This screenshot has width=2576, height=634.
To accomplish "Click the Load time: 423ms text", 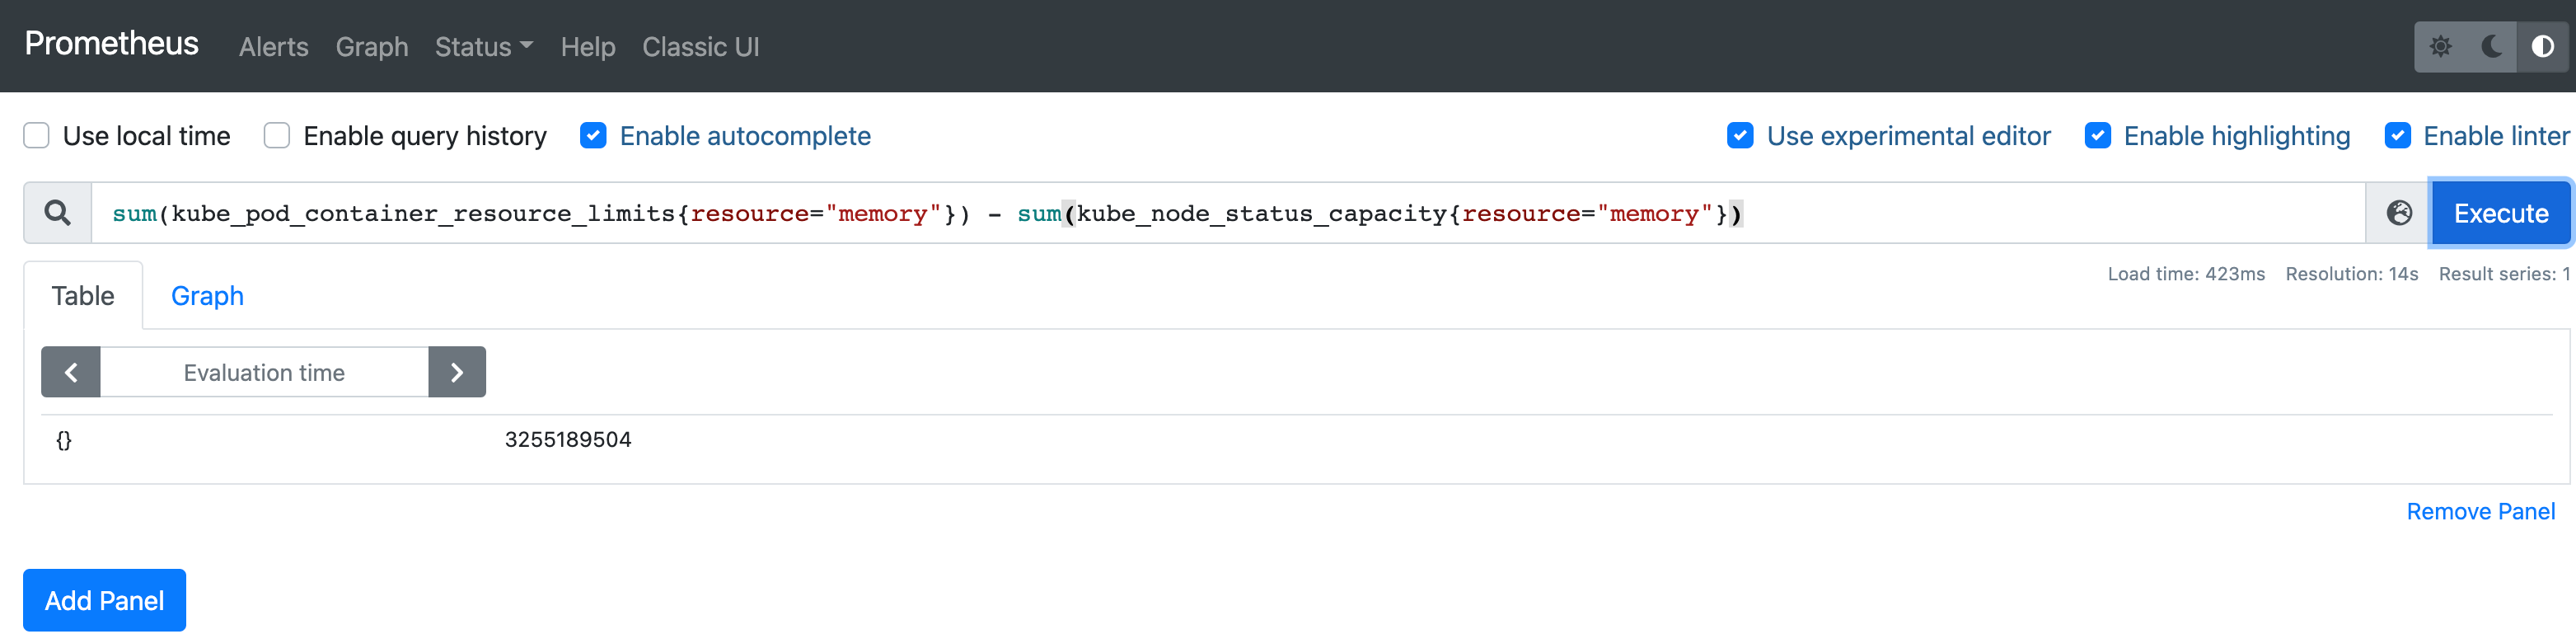I will pos(2186,274).
